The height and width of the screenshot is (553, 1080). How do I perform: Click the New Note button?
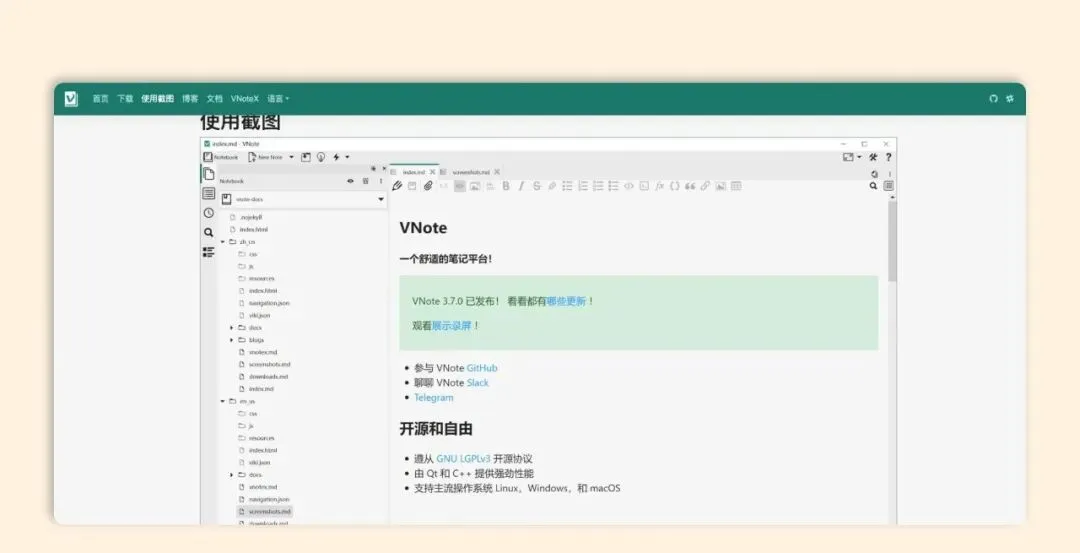click(x=265, y=157)
